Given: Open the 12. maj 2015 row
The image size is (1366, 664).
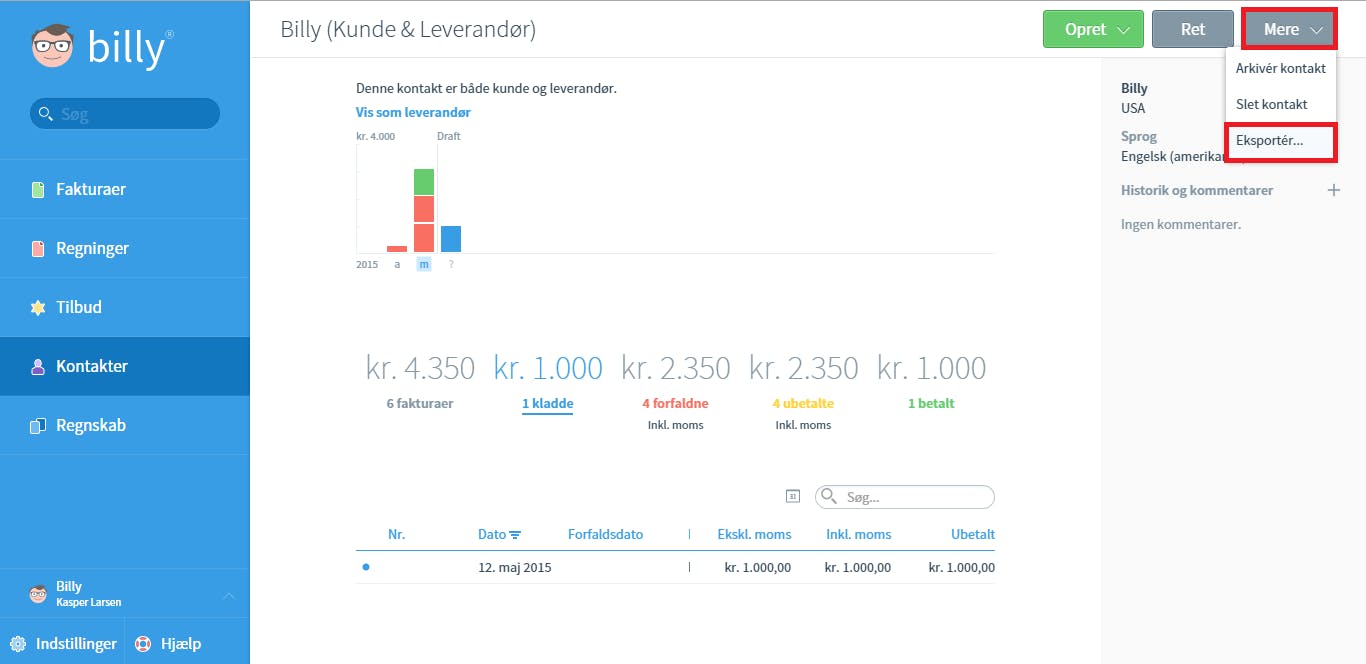Looking at the screenshot, I should coord(675,567).
